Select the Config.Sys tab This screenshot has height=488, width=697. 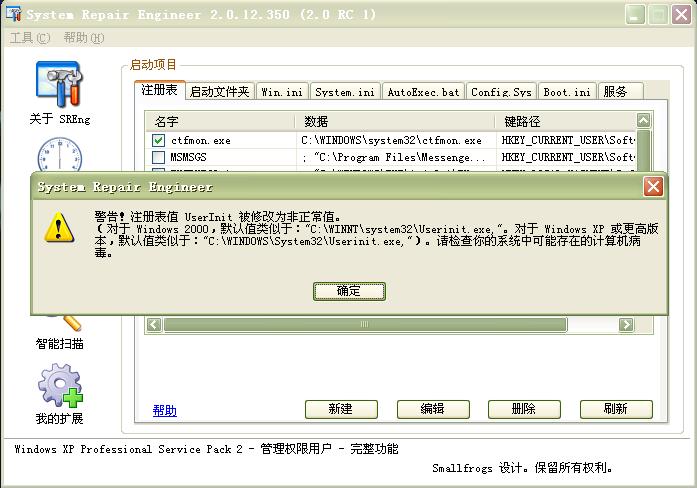pos(501,92)
